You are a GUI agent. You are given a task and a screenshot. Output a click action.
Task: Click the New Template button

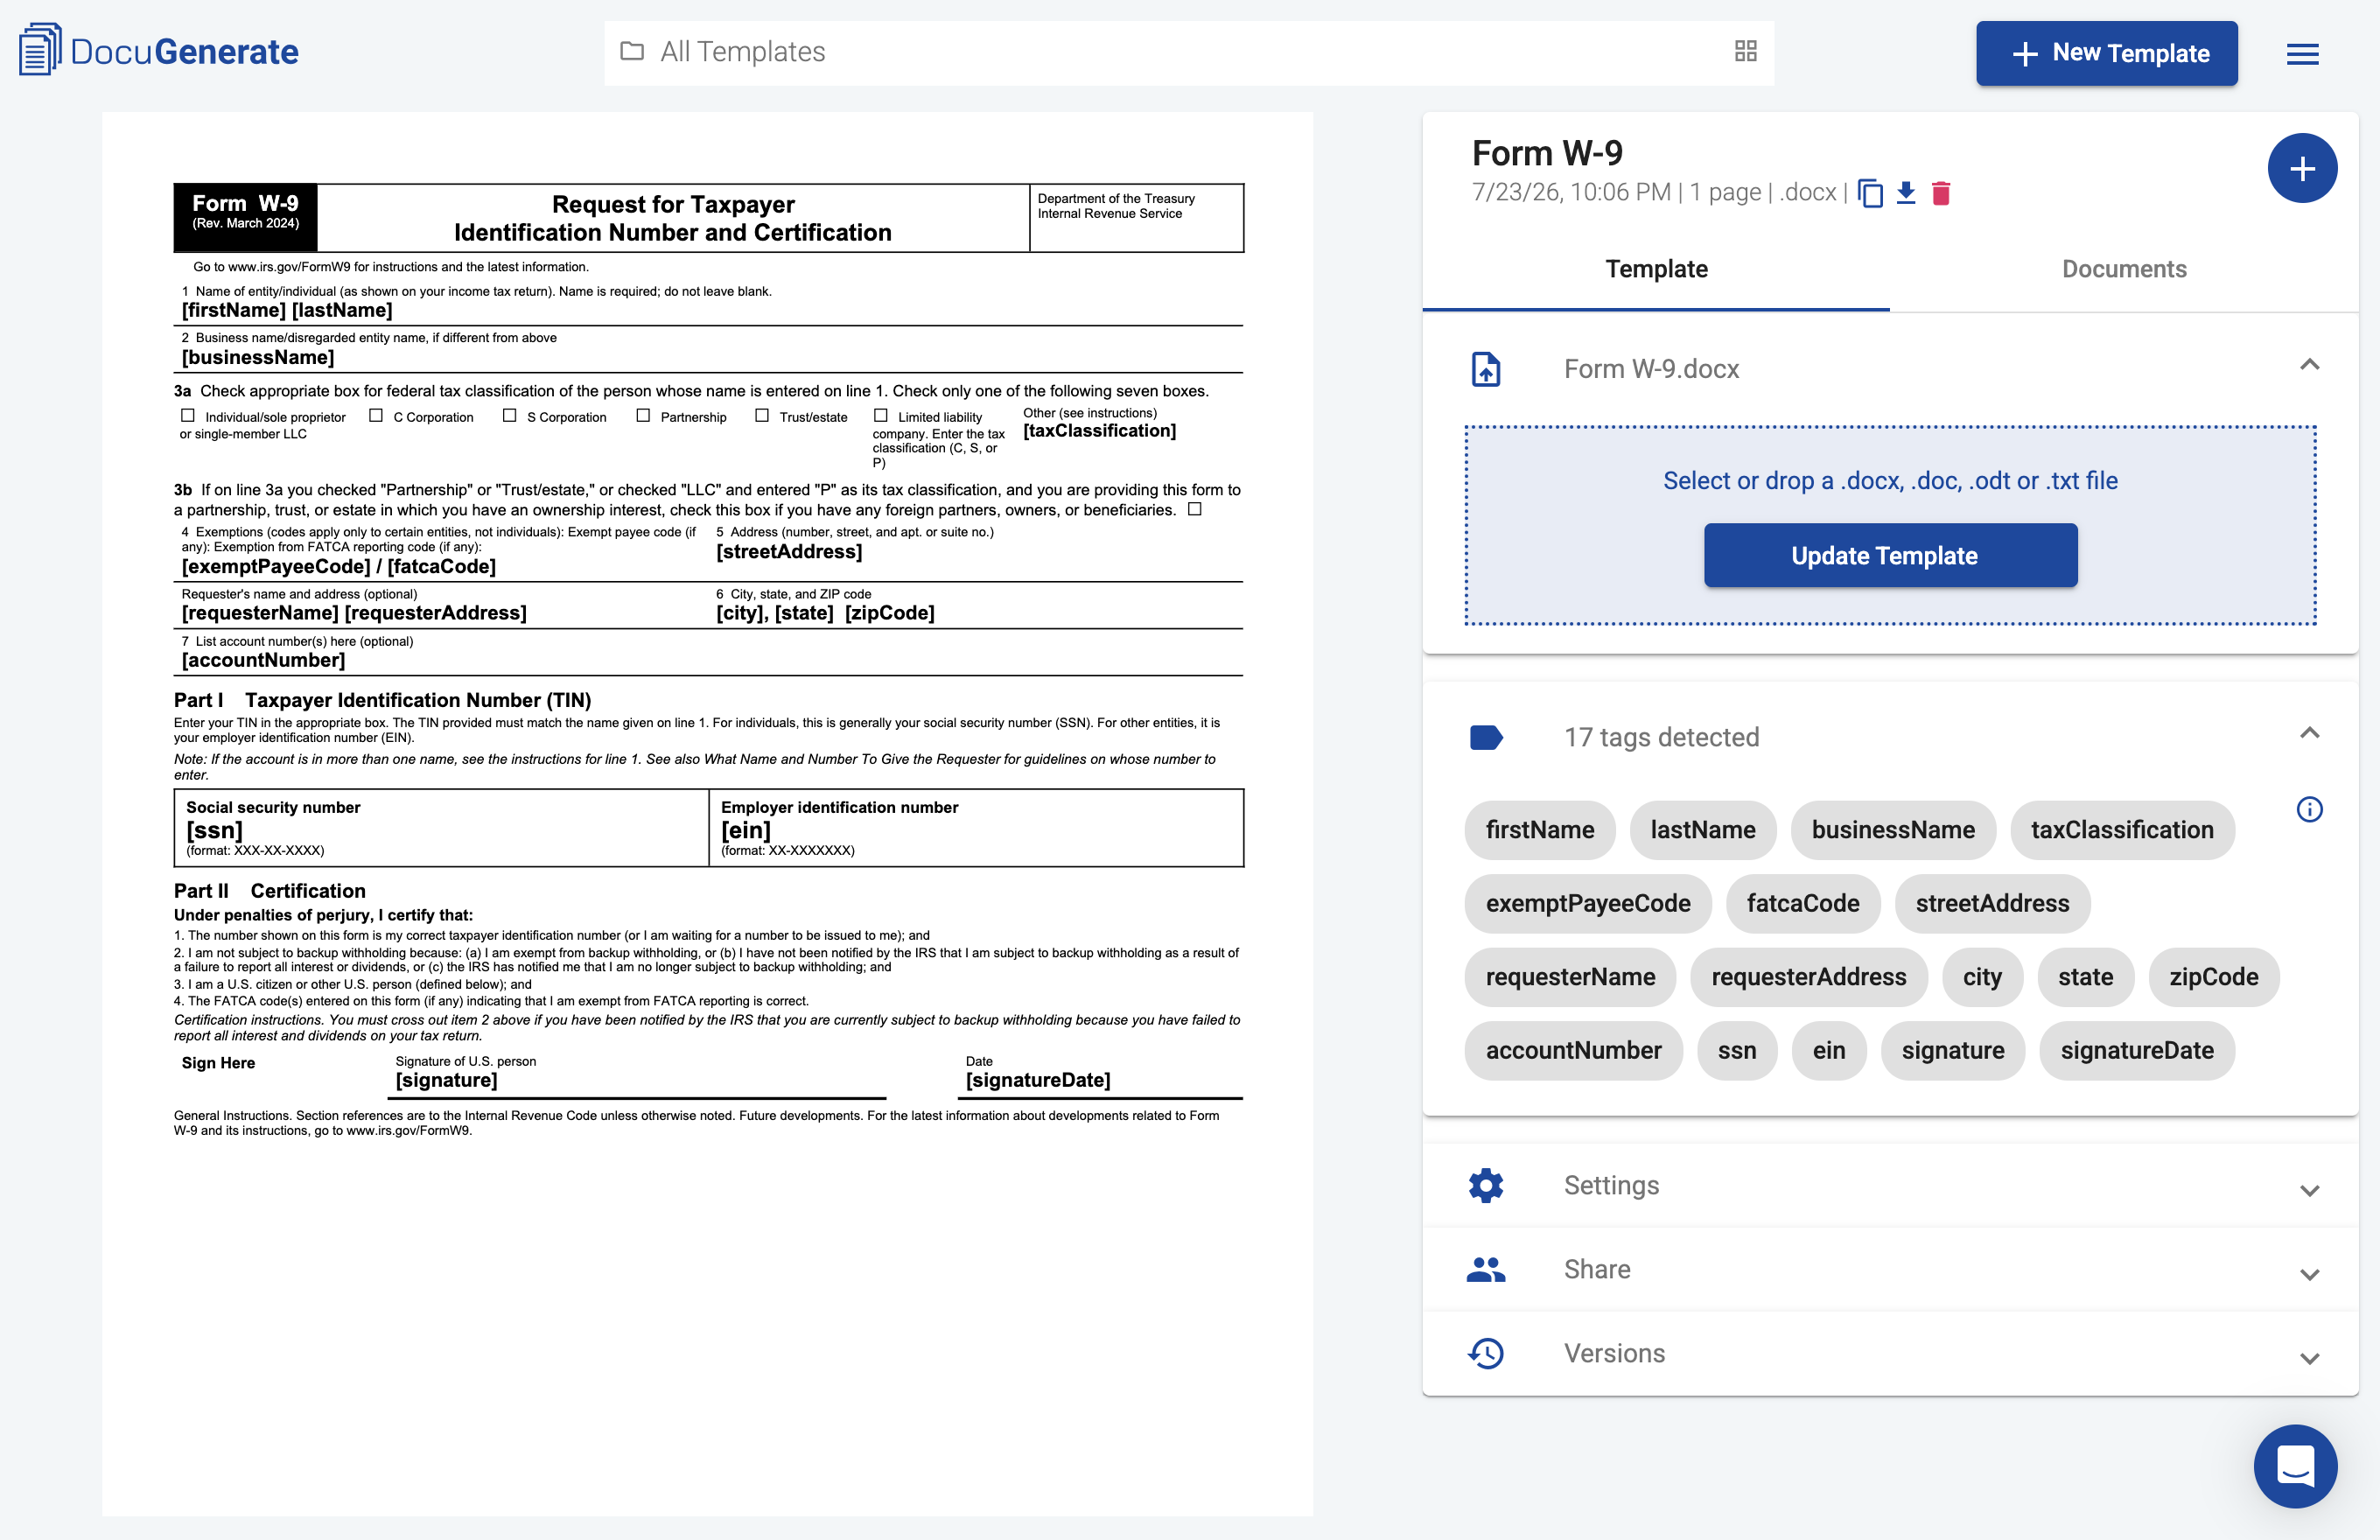2106,53
